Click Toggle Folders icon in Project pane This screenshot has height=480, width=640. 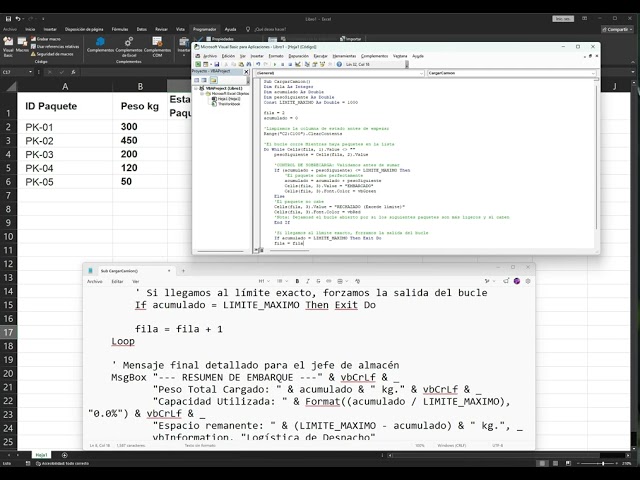213,80
